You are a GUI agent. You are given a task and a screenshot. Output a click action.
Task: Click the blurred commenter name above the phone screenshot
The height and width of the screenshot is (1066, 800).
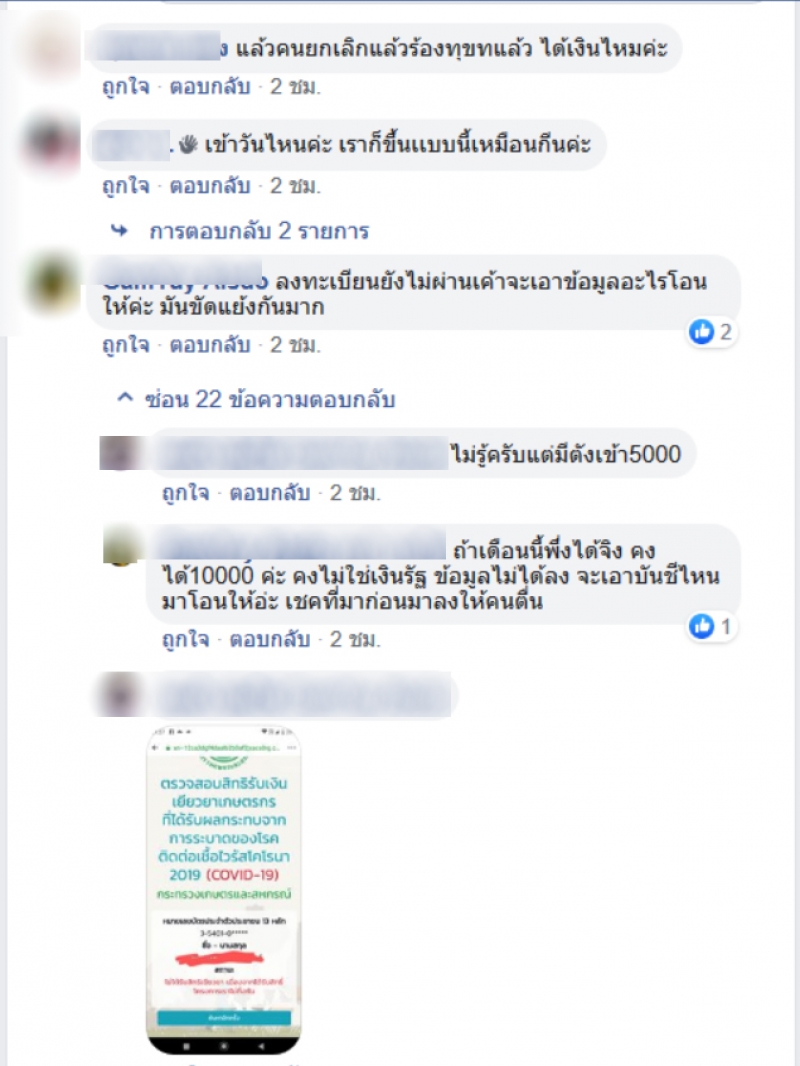305,695
